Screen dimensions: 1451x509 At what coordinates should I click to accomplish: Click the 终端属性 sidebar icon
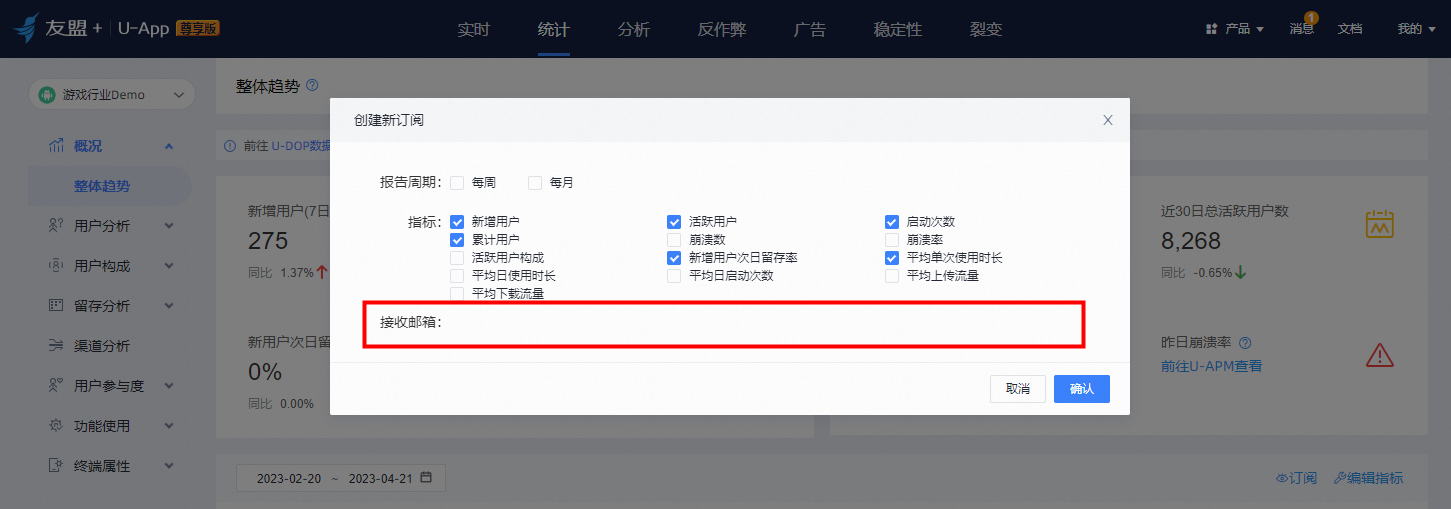coord(57,466)
